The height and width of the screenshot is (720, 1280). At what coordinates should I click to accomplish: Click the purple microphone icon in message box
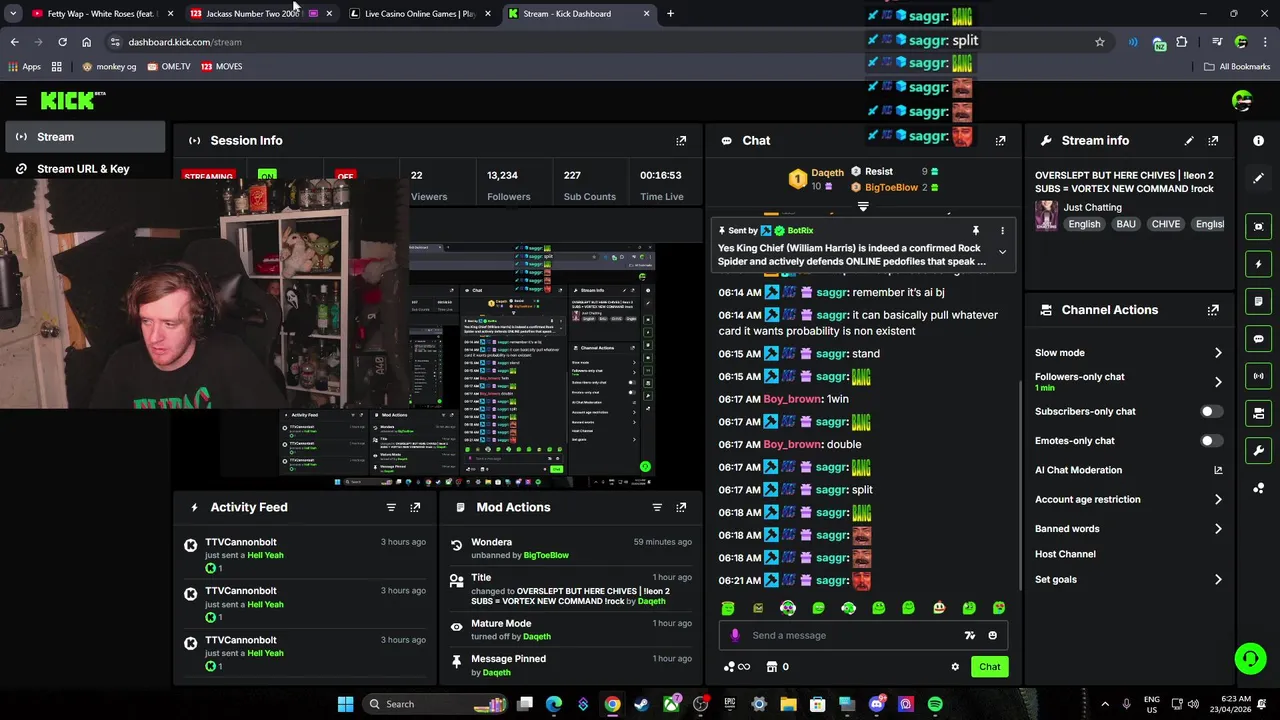pyautogui.click(x=735, y=635)
